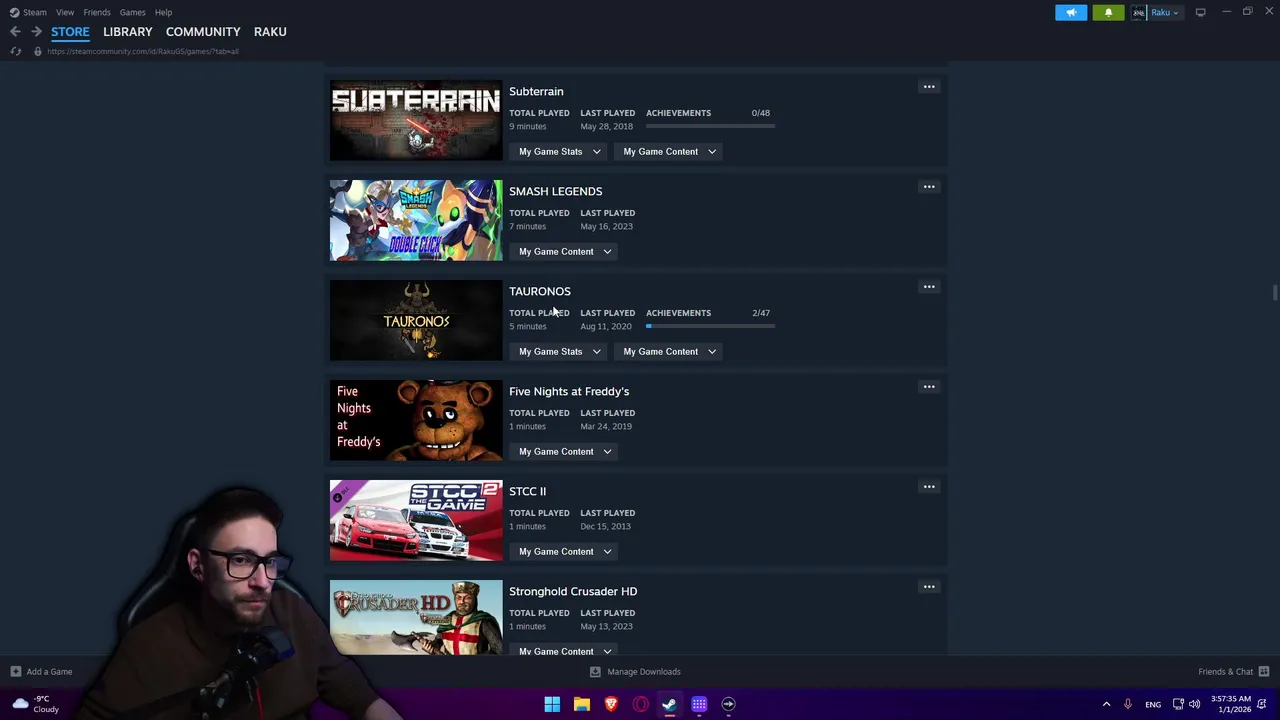This screenshot has height=720, width=1280.
Task: Expand SMASH LEGENDS My Game Content dropdown
Action: pos(565,252)
